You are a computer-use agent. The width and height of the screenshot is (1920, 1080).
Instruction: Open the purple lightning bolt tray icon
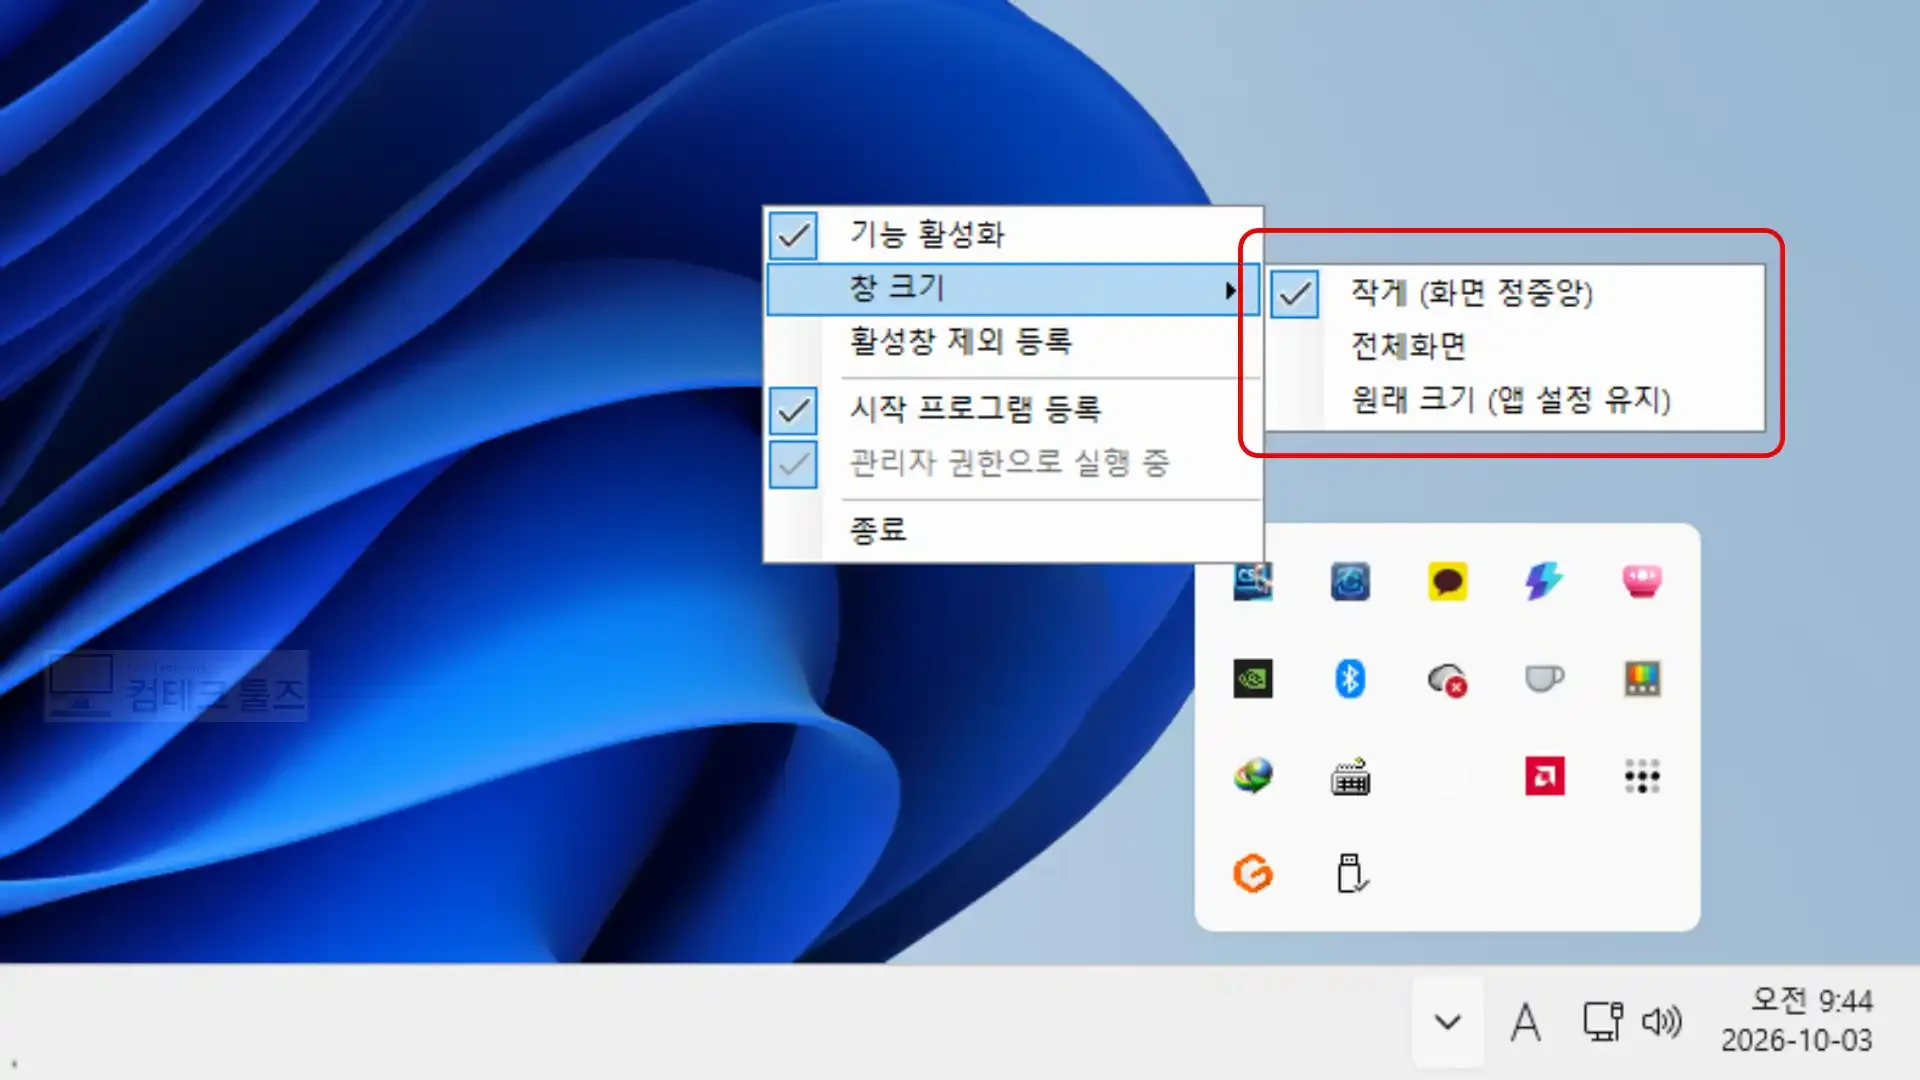(1544, 581)
